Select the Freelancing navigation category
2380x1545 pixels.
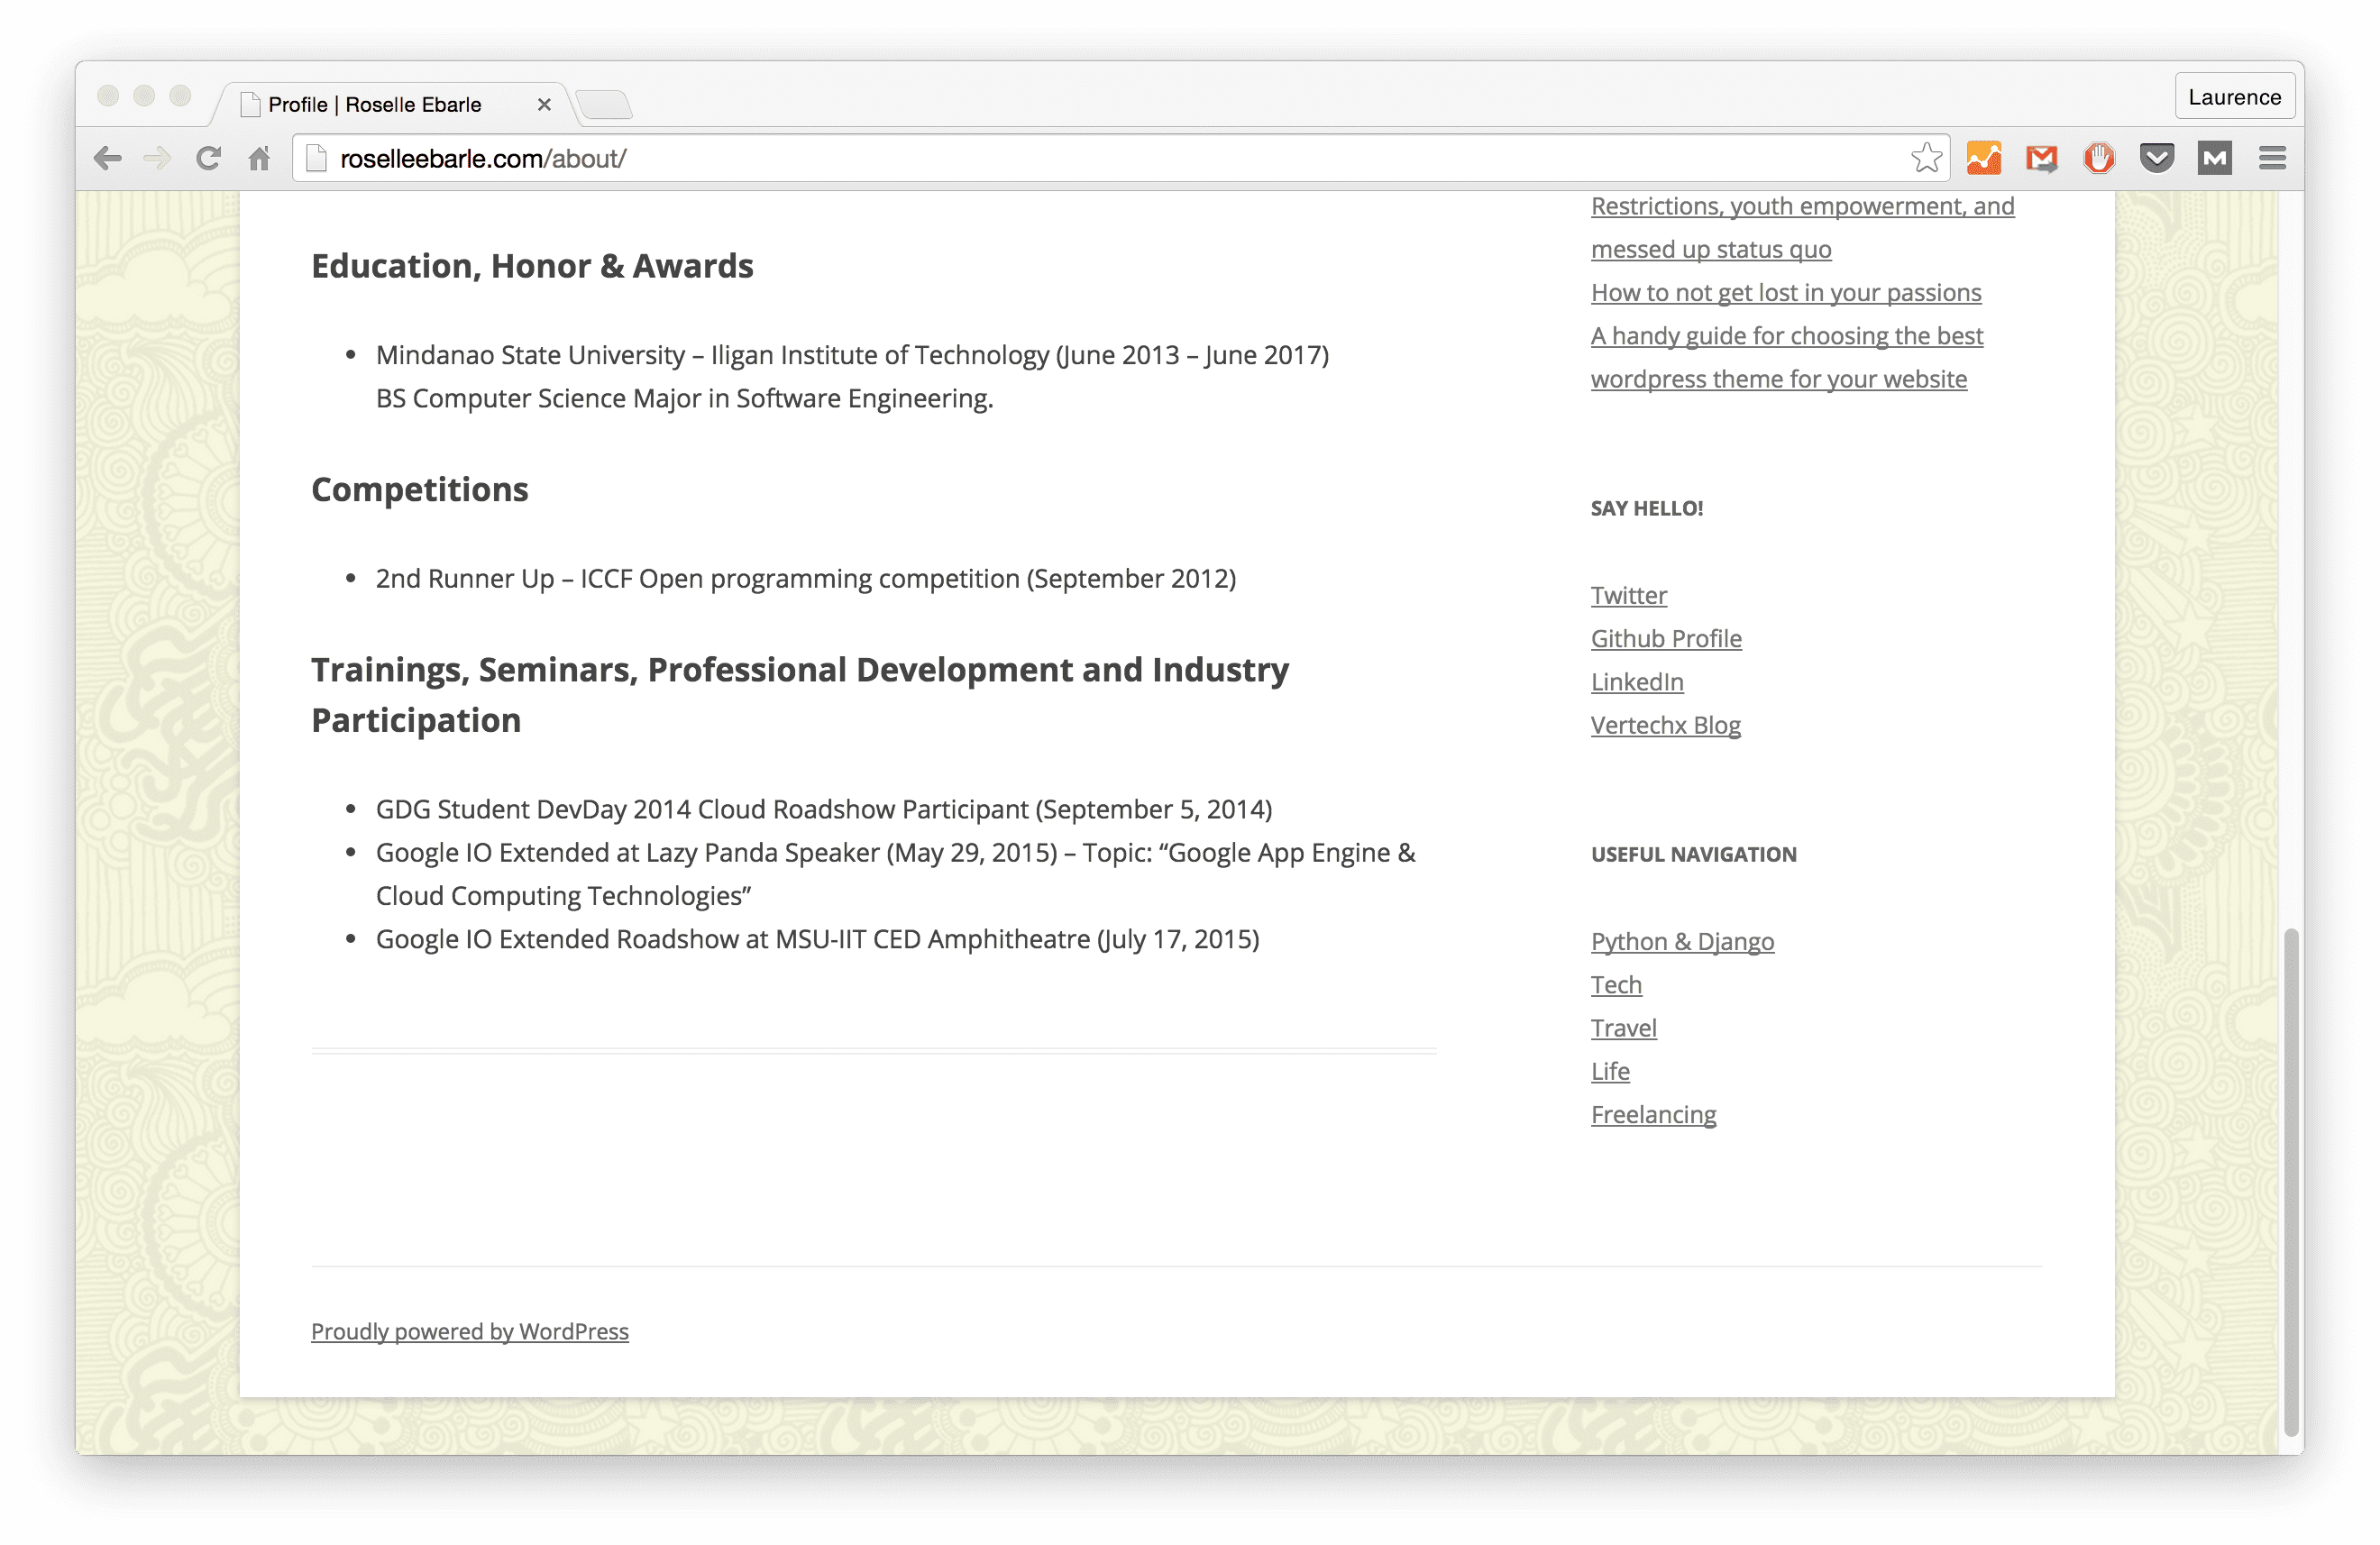(x=1653, y=1113)
